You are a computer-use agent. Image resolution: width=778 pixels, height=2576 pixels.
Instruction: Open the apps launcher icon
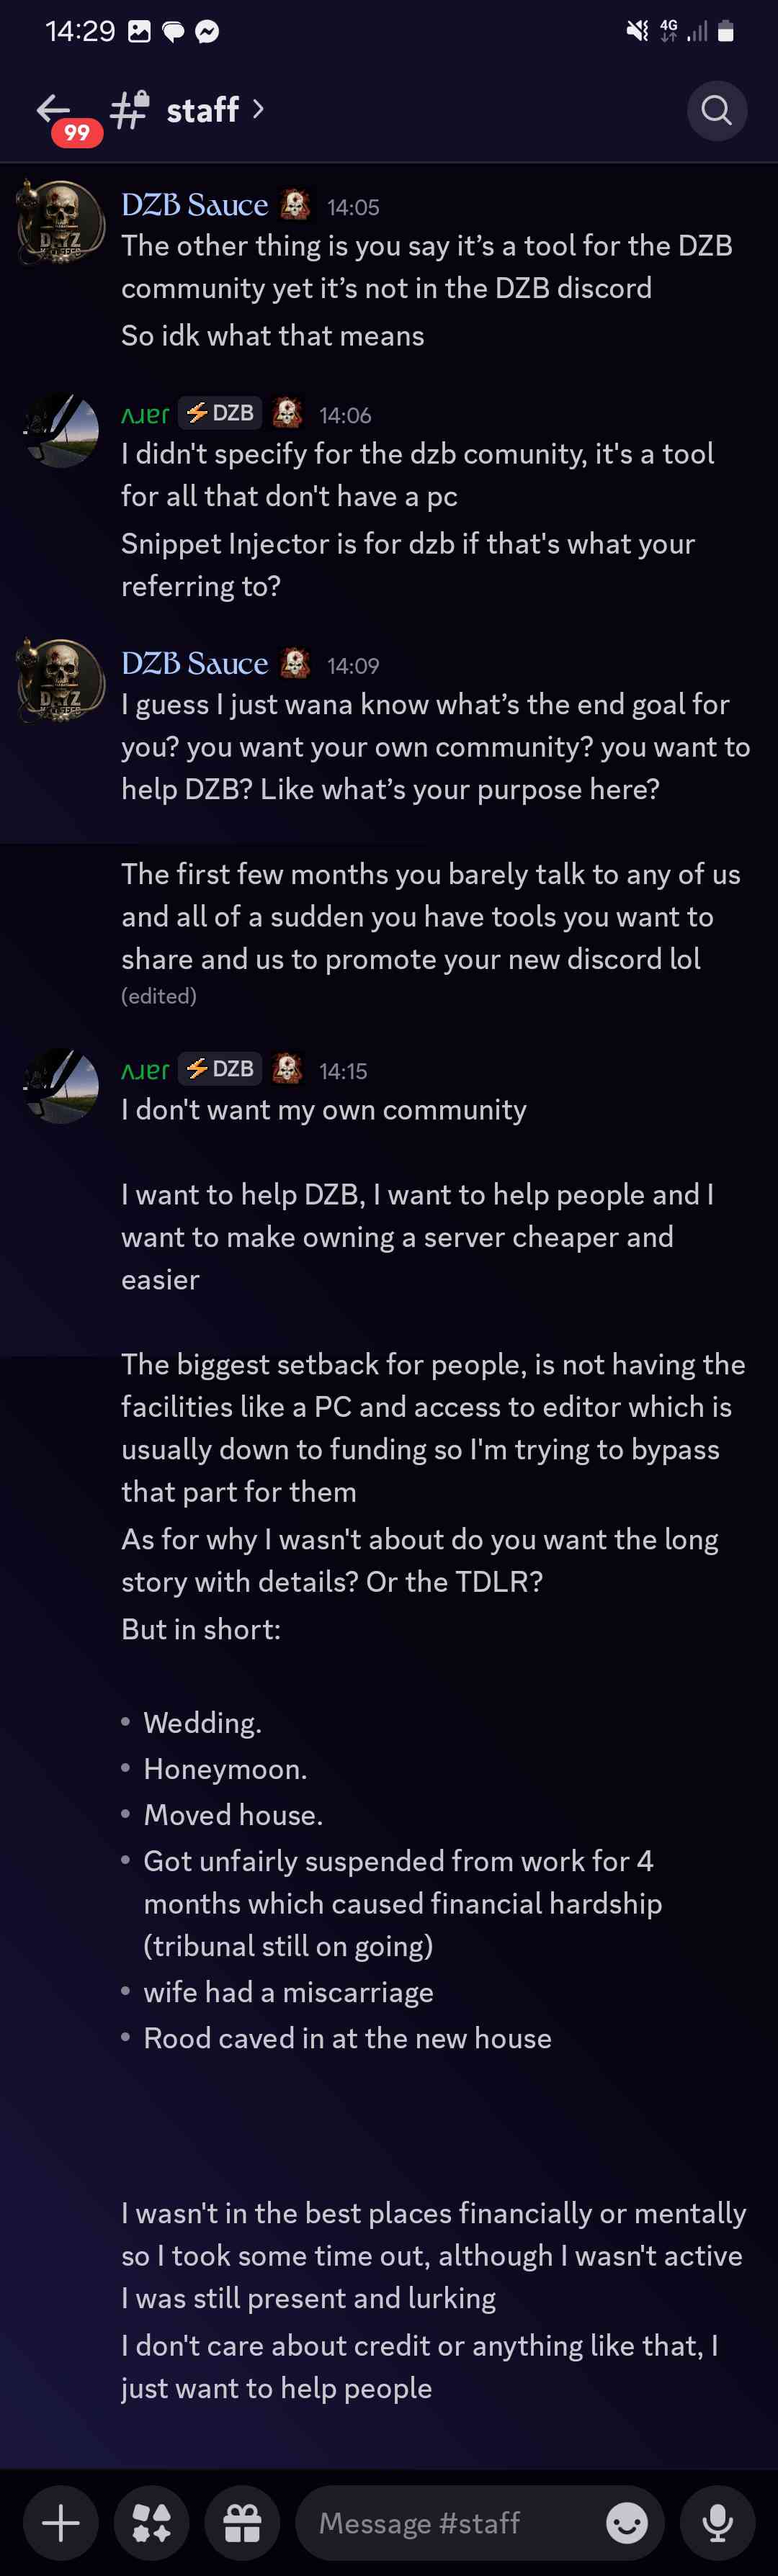[x=152, y=2522]
